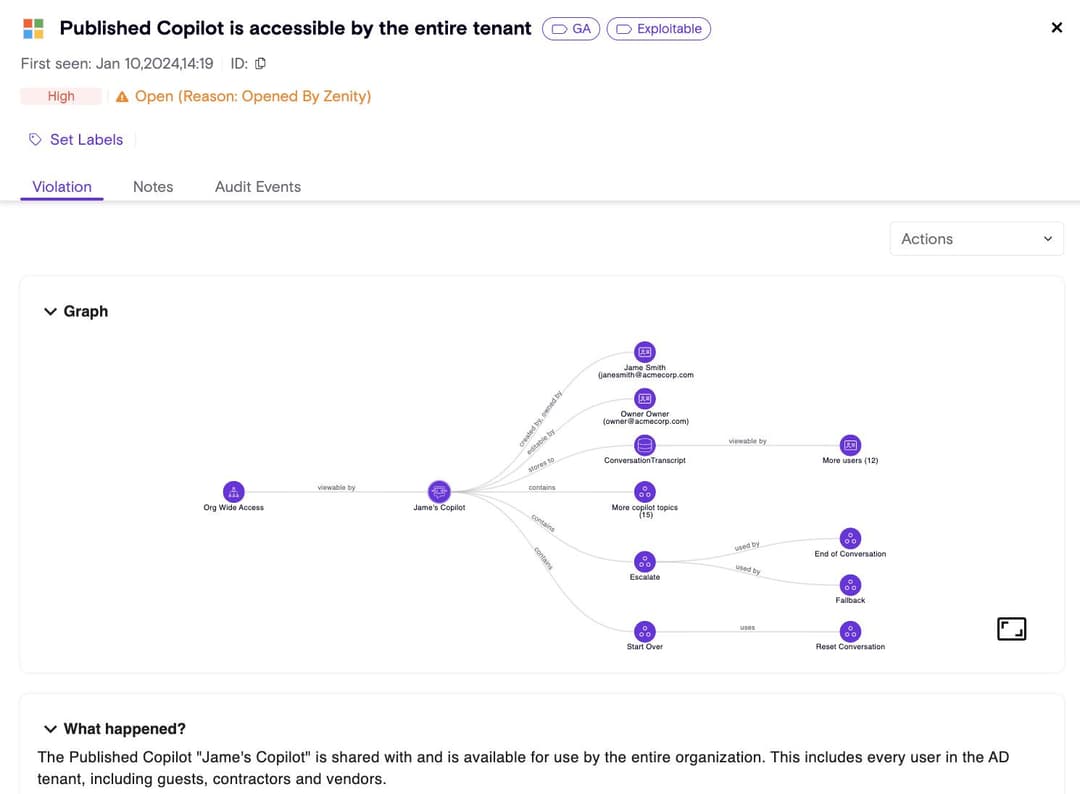Switch to the Notes tab

pyautogui.click(x=153, y=187)
